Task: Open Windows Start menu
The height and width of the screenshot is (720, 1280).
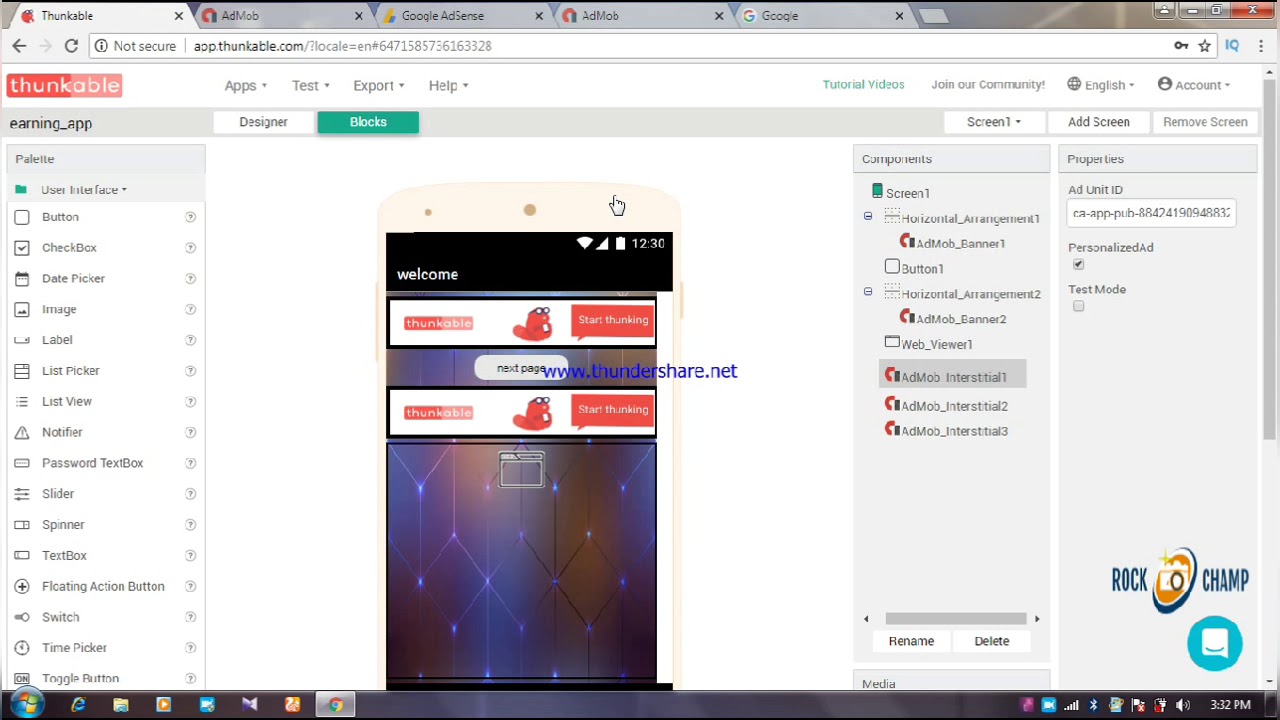Action: [x=26, y=704]
